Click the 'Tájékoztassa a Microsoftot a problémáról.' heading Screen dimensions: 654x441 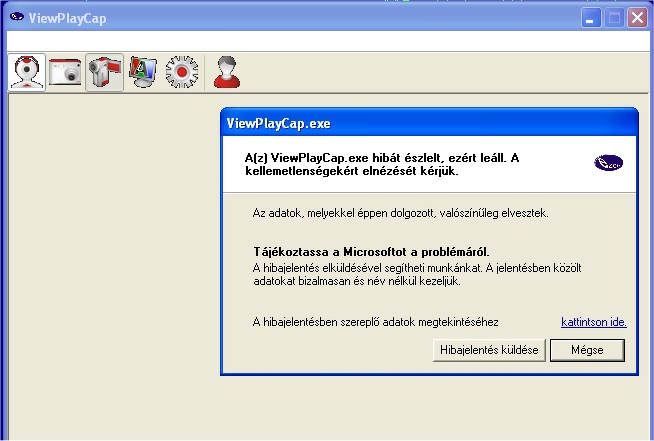[x=371, y=252]
